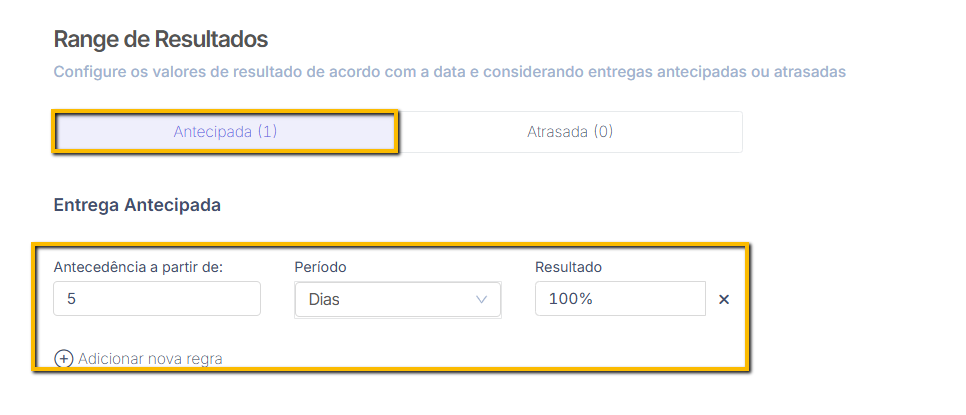Place cursor in the 100% value
The width and height of the screenshot is (966, 415).
[x=570, y=299]
